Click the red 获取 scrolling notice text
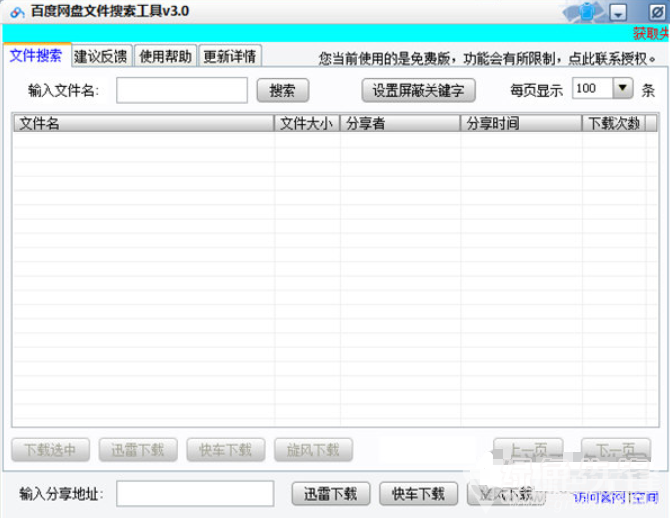 pyautogui.click(x=651, y=33)
